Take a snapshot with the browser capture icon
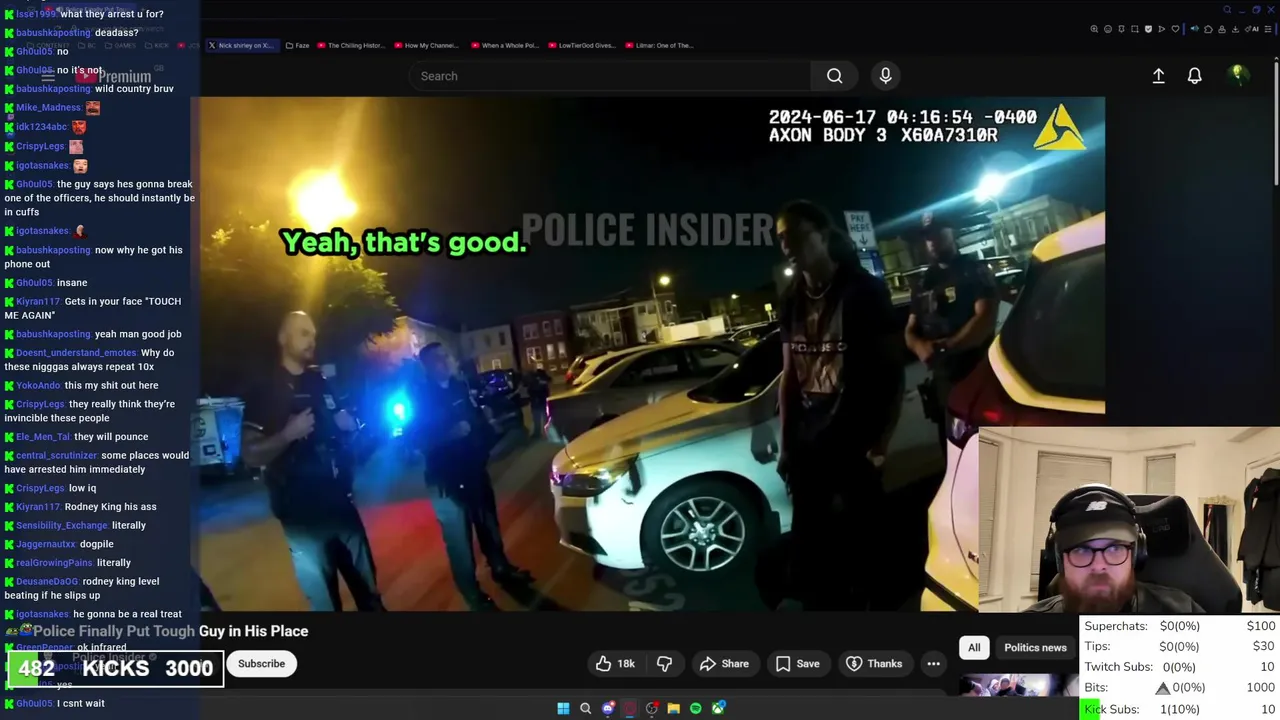 coord(1135,29)
